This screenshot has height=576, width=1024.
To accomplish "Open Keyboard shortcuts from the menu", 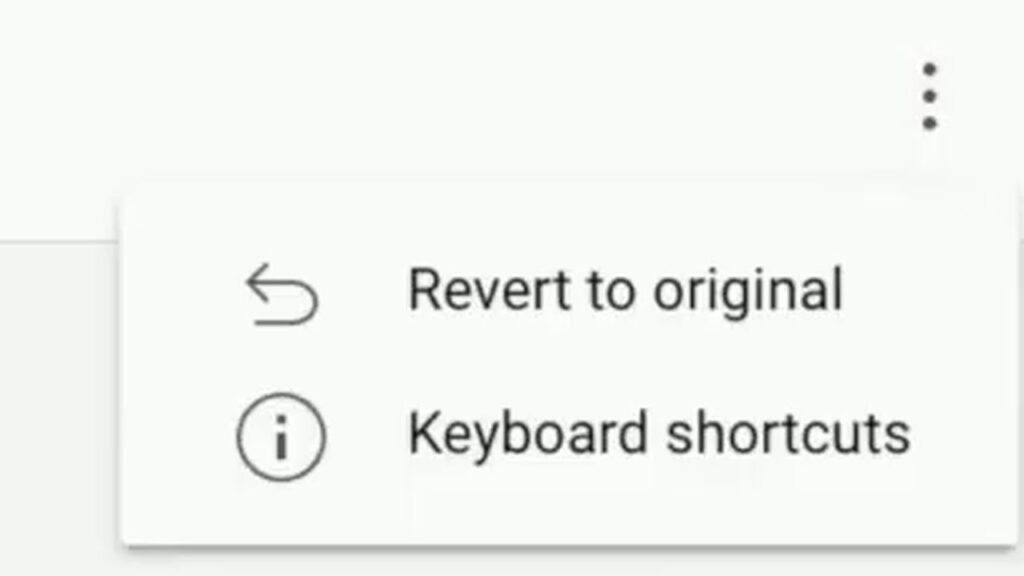I will point(567,435).
